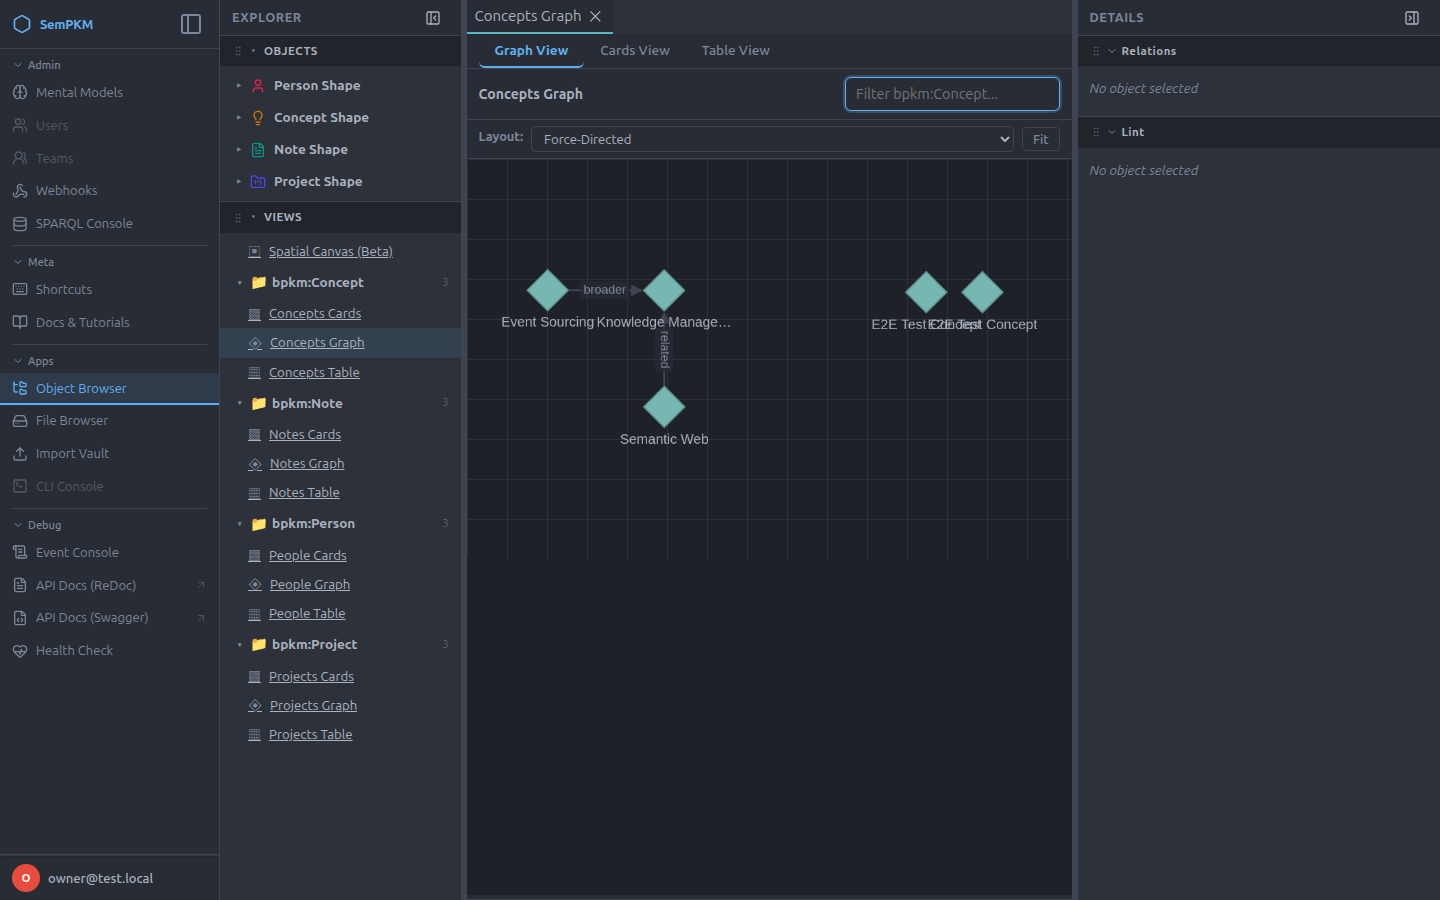Click the Import Vault upload icon
This screenshot has height=900, width=1440.
[20, 454]
